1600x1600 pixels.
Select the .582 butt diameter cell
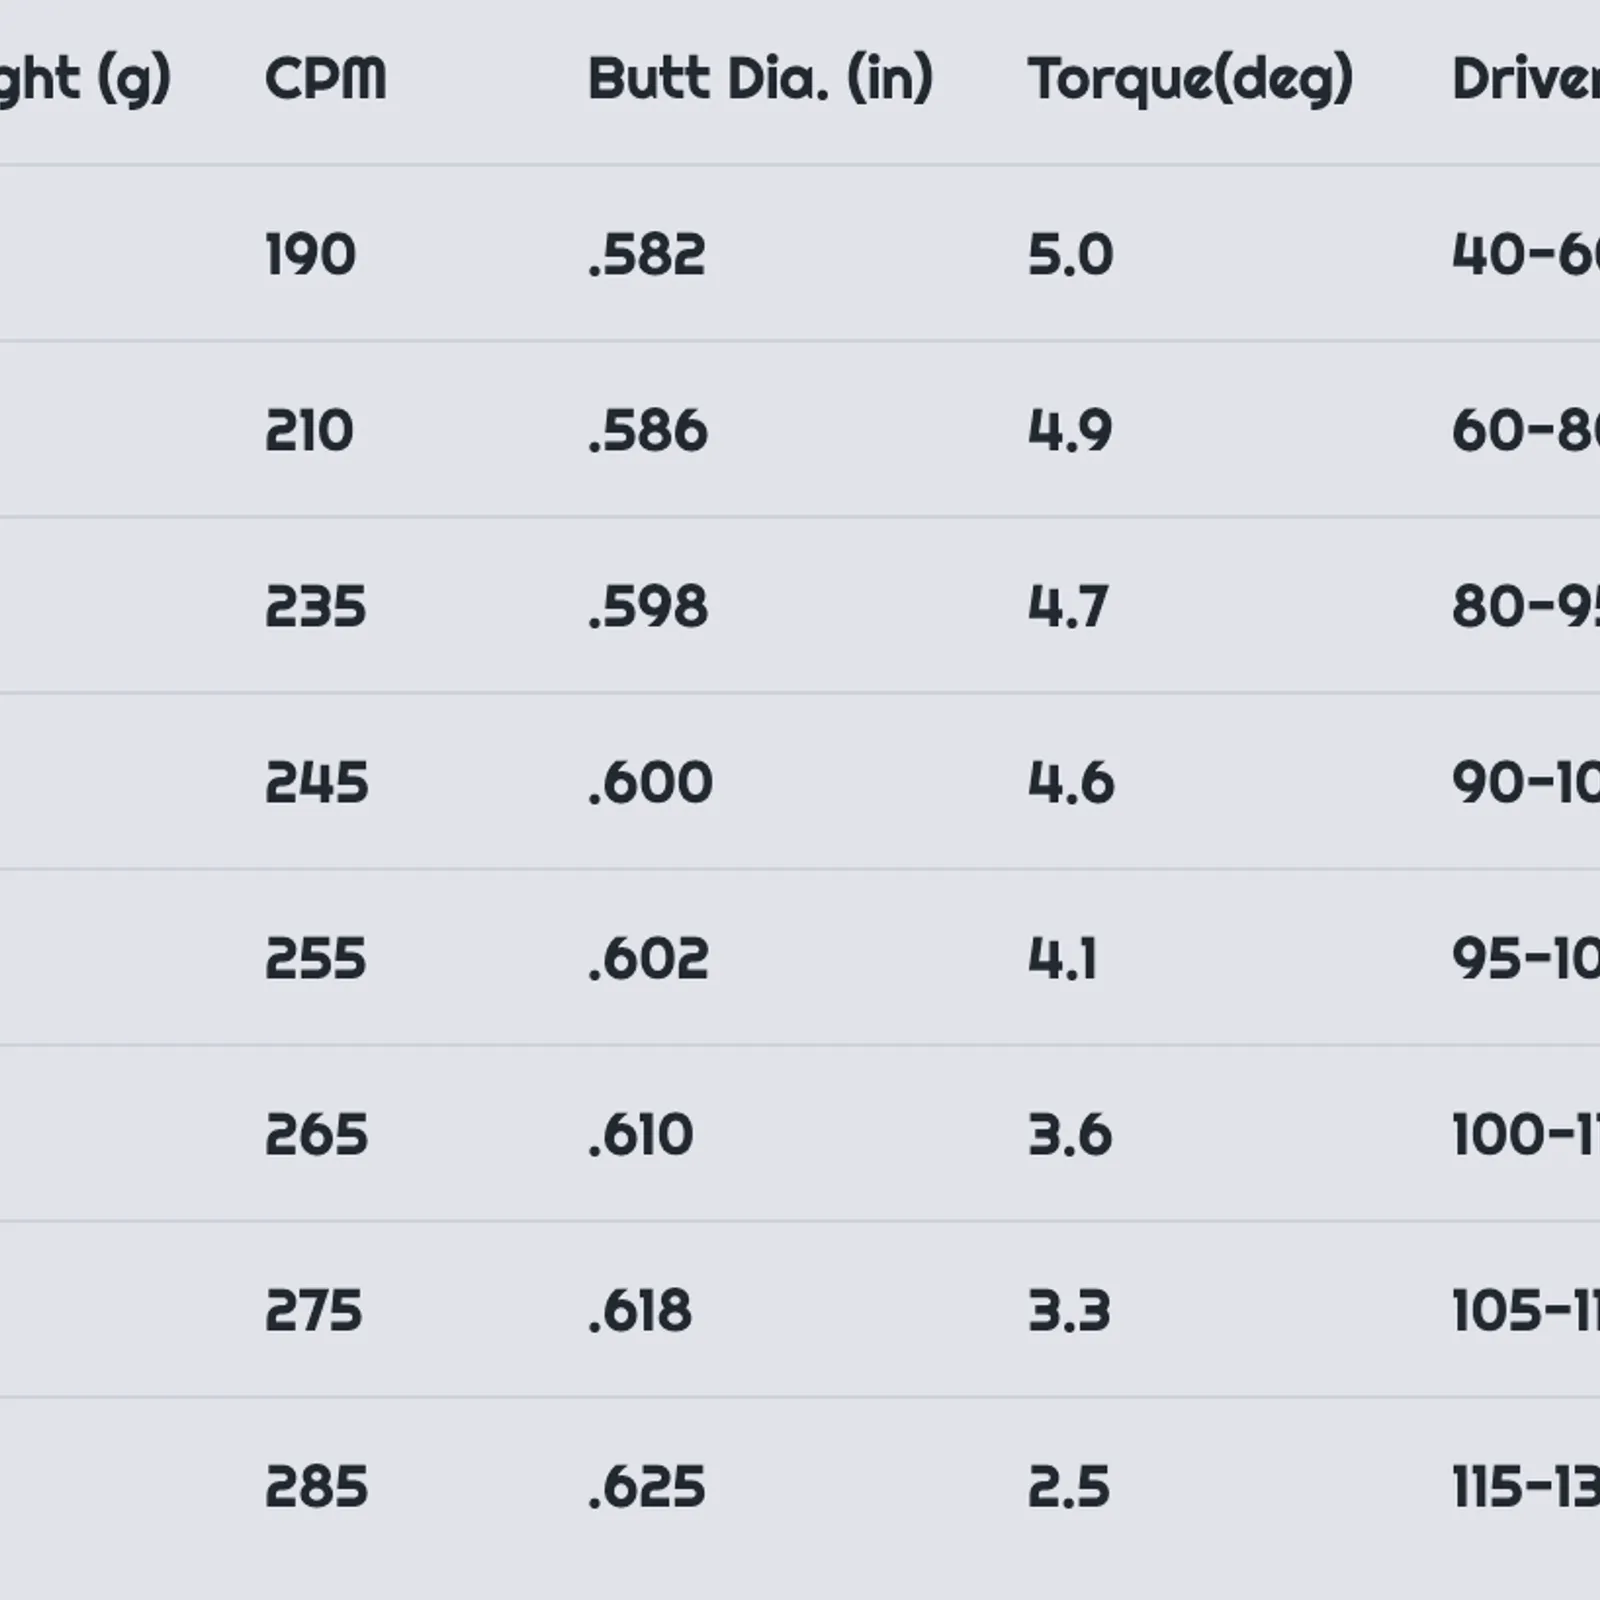pyautogui.click(x=647, y=254)
